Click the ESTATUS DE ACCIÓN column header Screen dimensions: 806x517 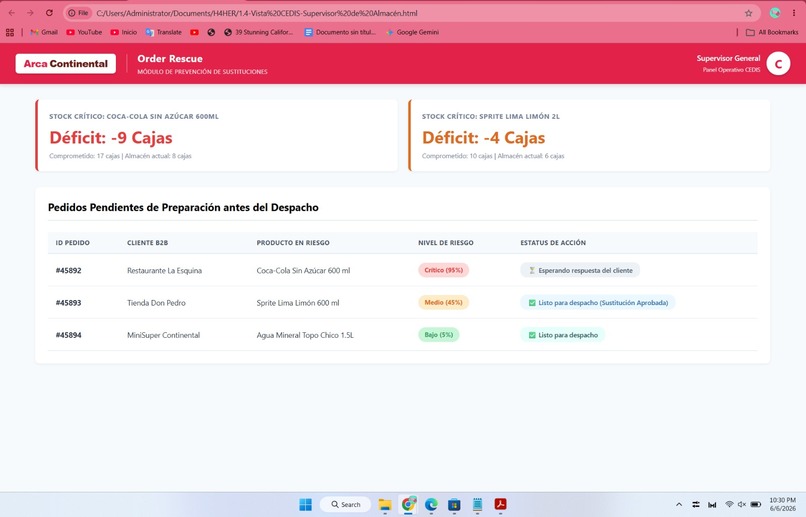(x=553, y=243)
